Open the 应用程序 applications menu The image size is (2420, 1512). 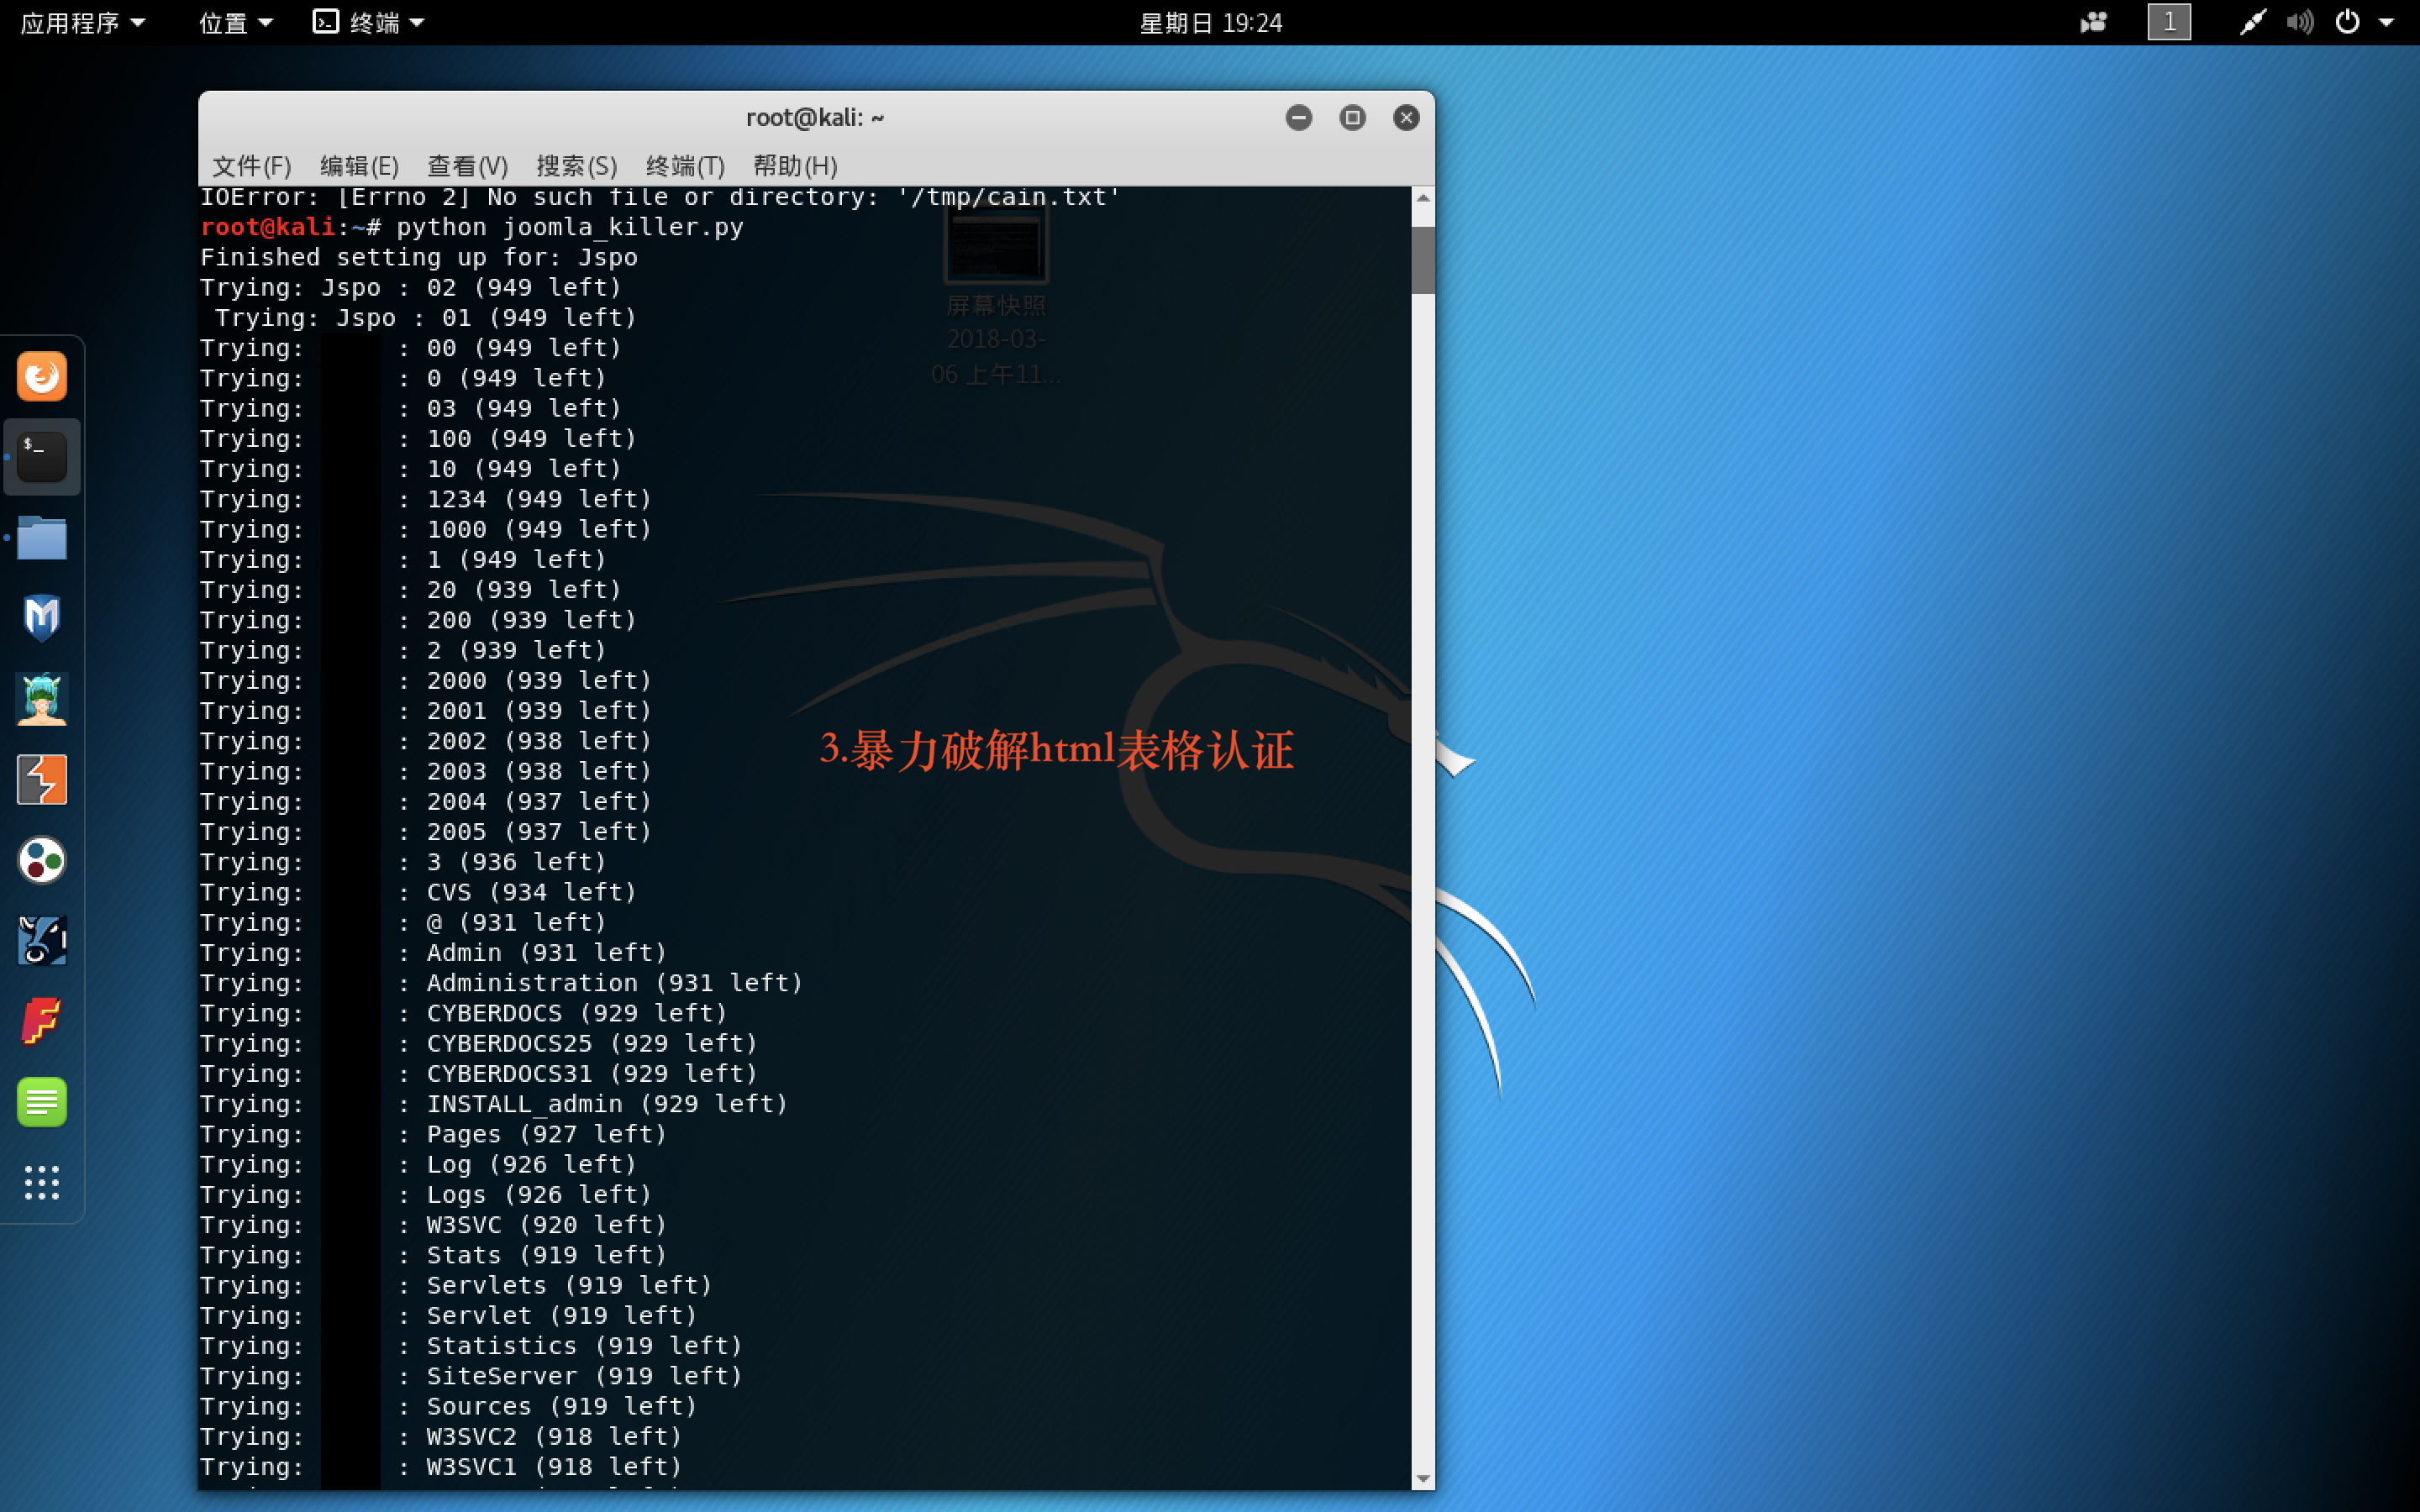click(83, 22)
